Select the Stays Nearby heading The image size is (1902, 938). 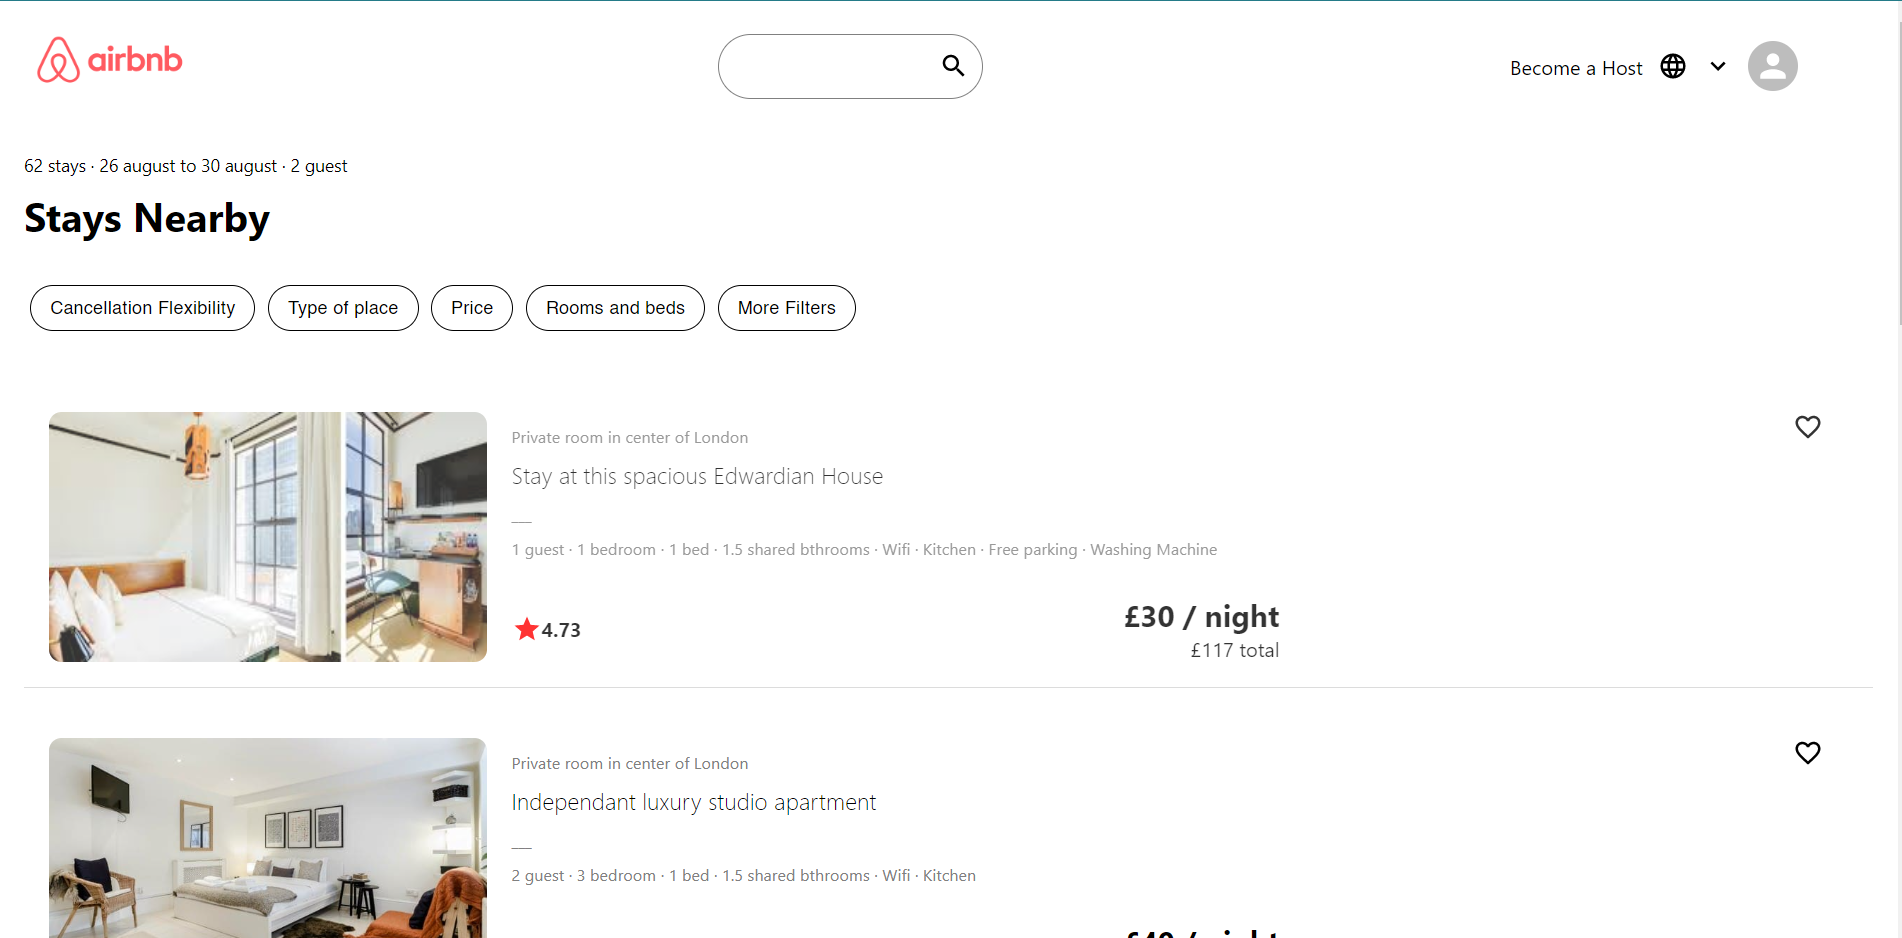pos(146,218)
